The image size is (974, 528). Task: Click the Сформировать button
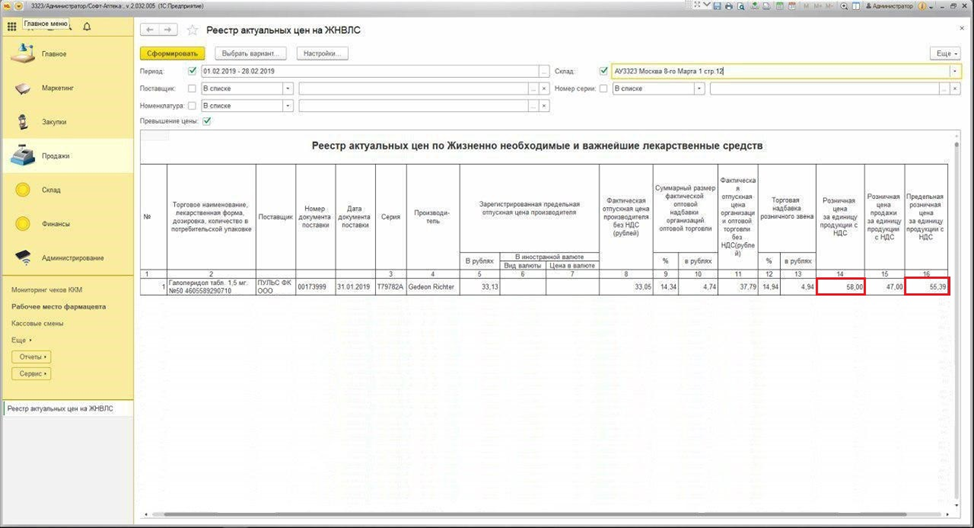[x=171, y=53]
